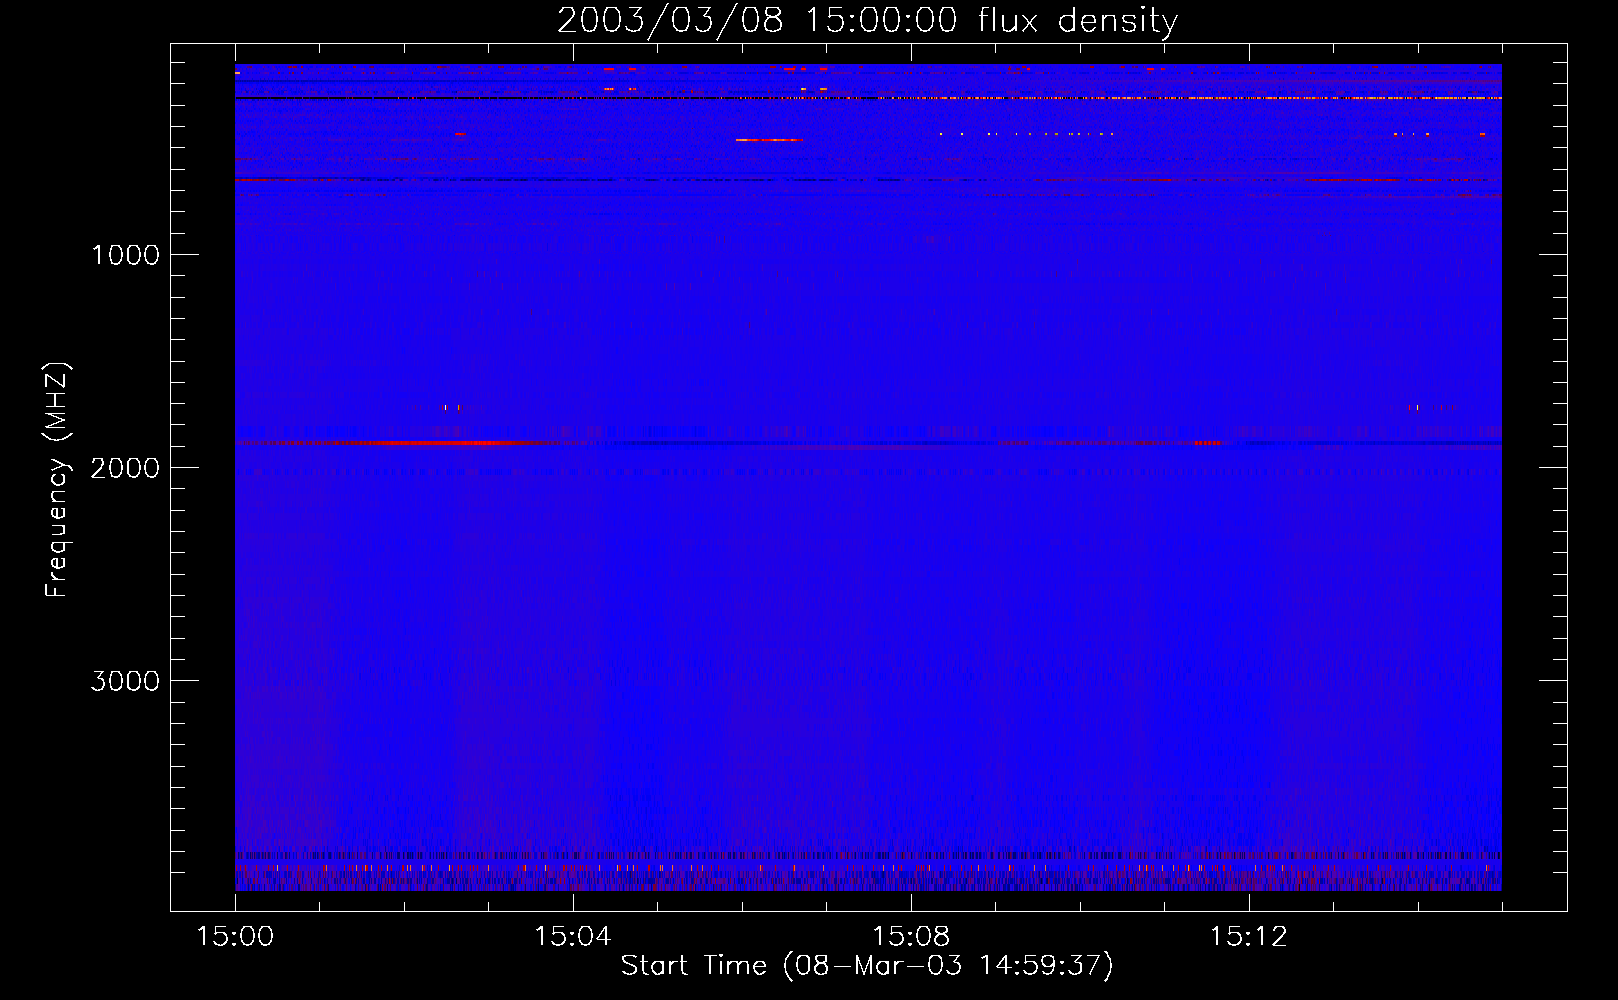Select the 15:08 time axis label
Image resolution: width=1618 pixels, height=1000 pixels.
tap(910, 937)
